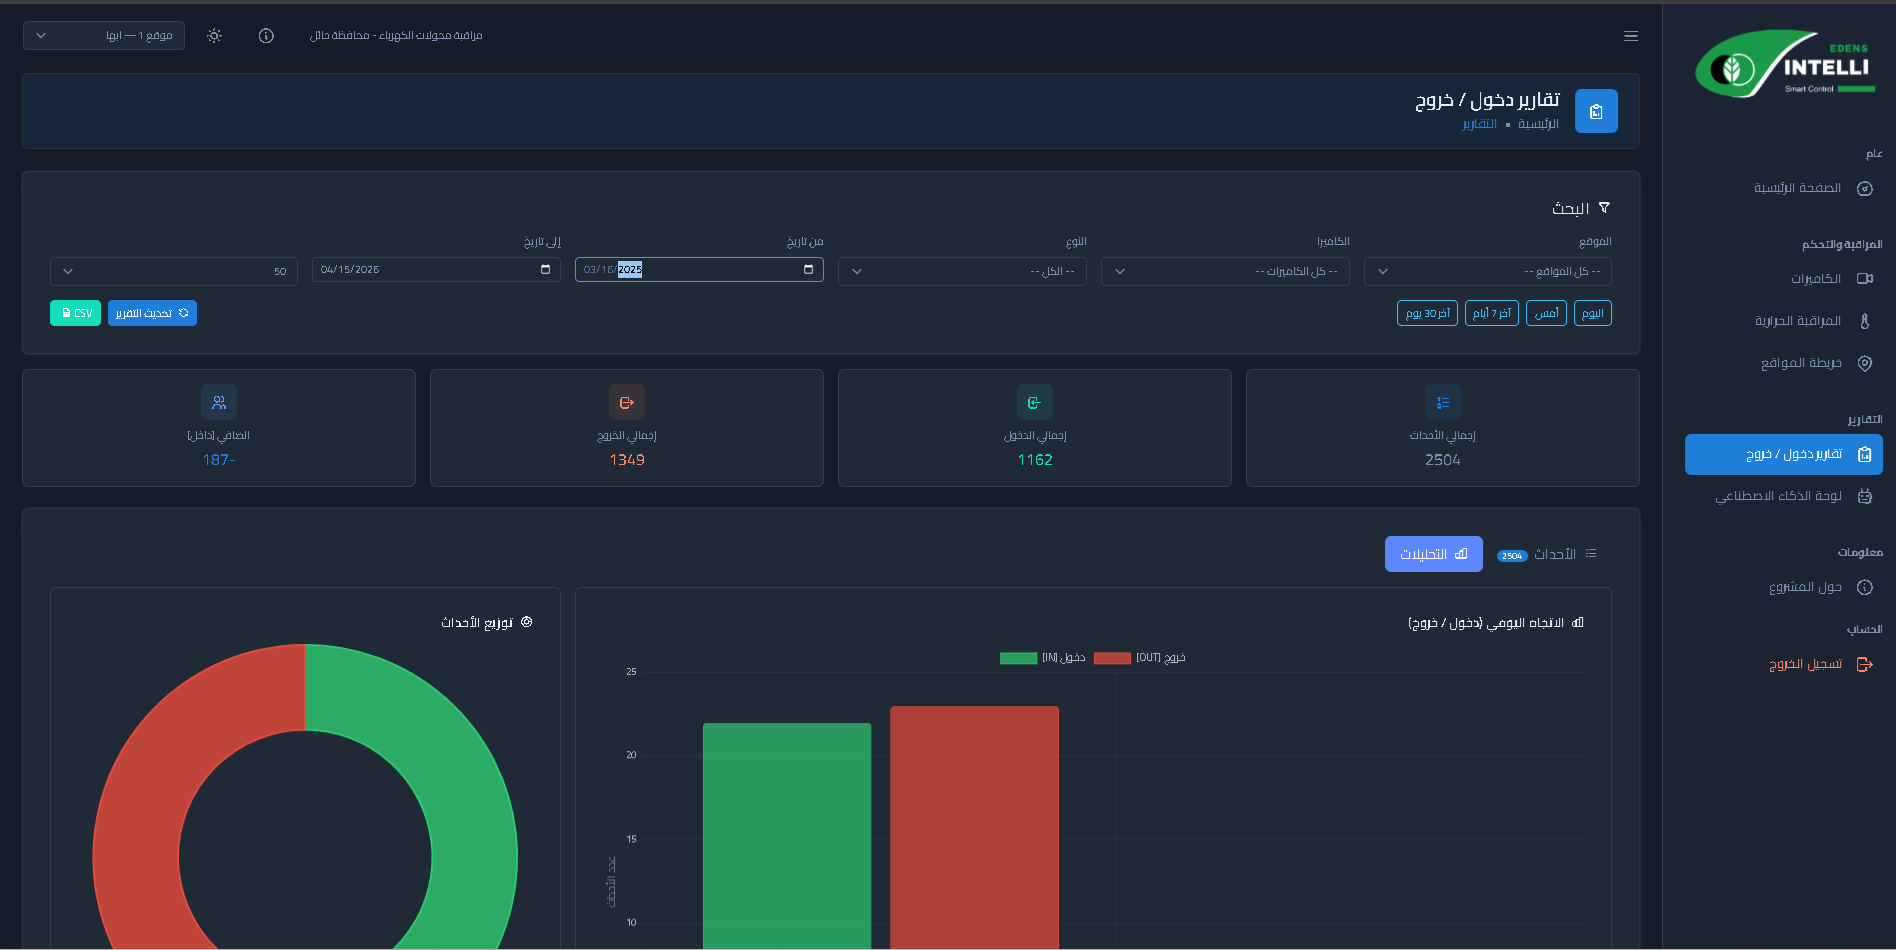Open the calendar picker in the إلى تاريخ field
This screenshot has height=950, width=1896.
(x=545, y=270)
